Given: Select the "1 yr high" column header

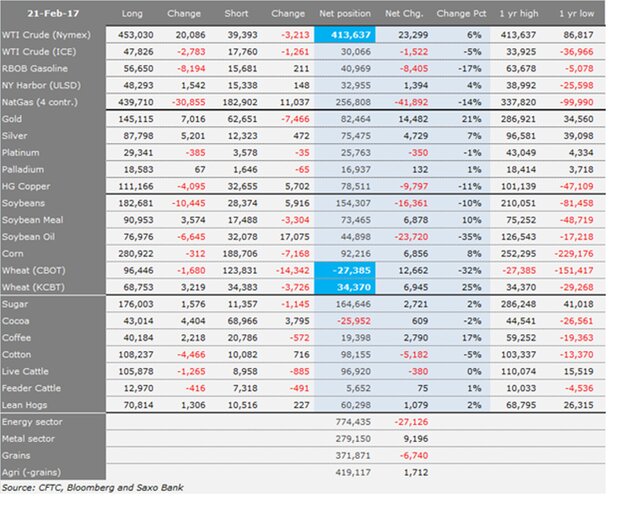Looking at the screenshot, I should click(522, 14).
